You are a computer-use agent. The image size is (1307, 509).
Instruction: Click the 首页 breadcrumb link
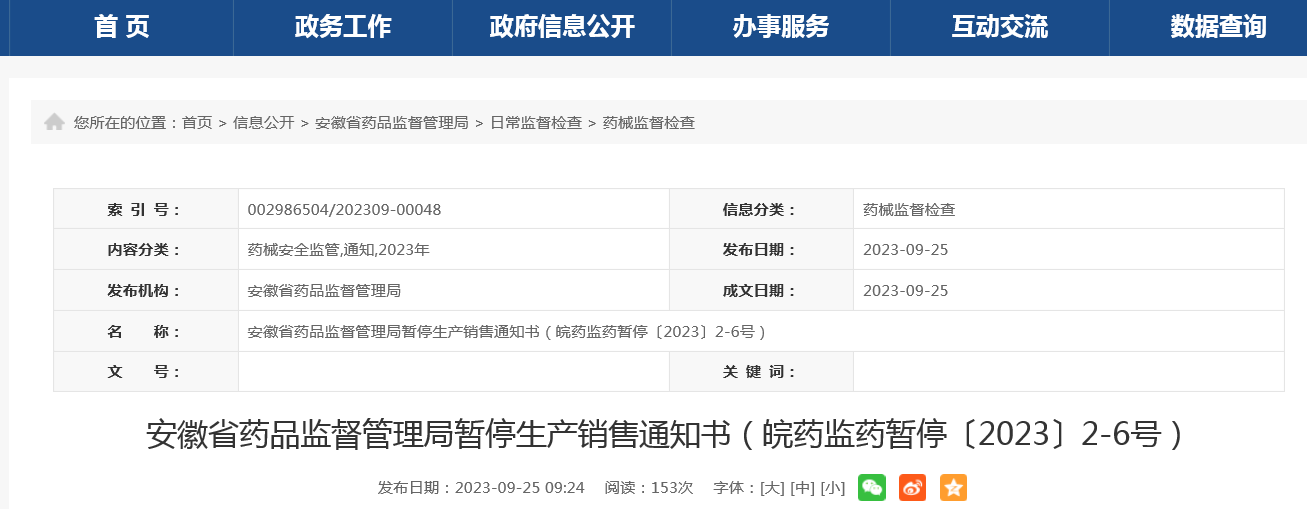(x=197, y=123)
